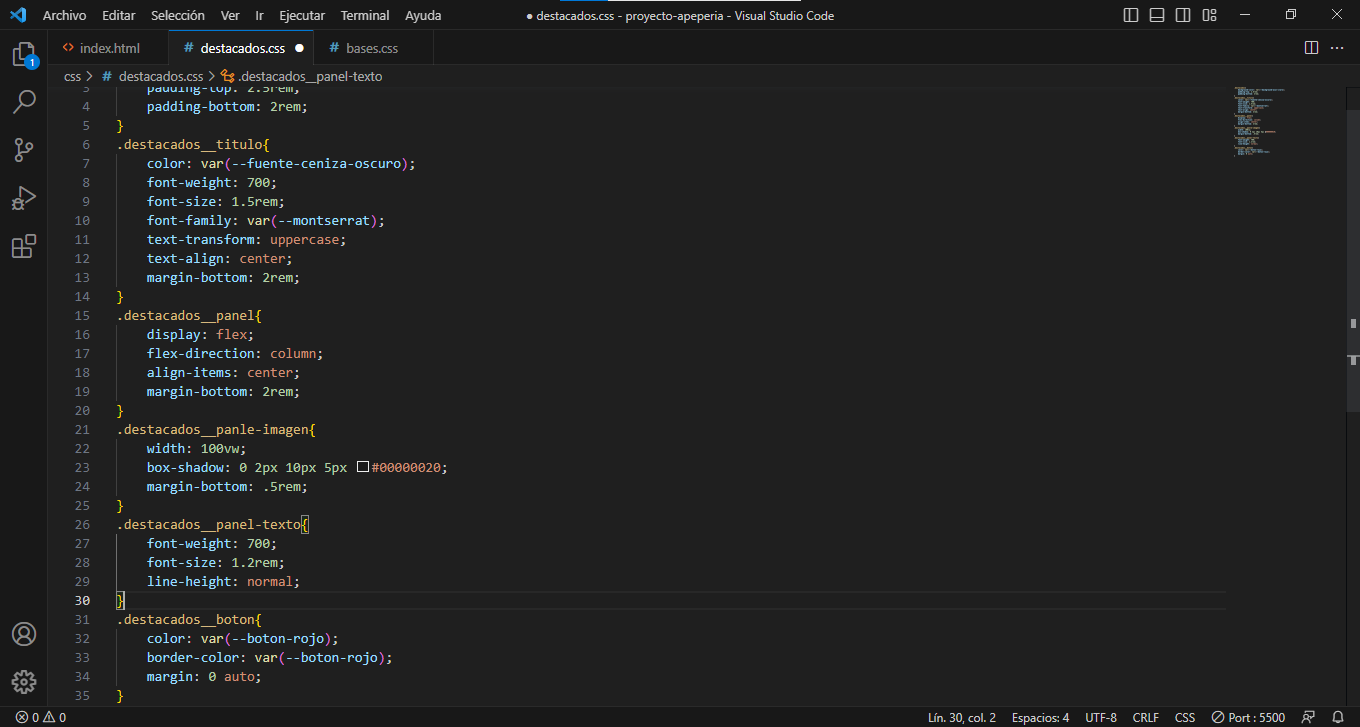Split the editor to the right

[x=1311, y=48]
